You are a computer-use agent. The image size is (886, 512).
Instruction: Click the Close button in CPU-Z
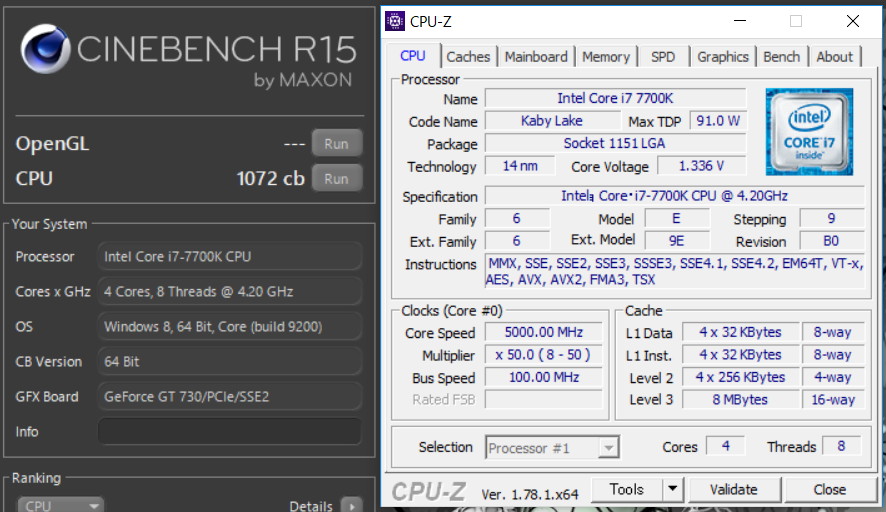(x=829, y=489)
